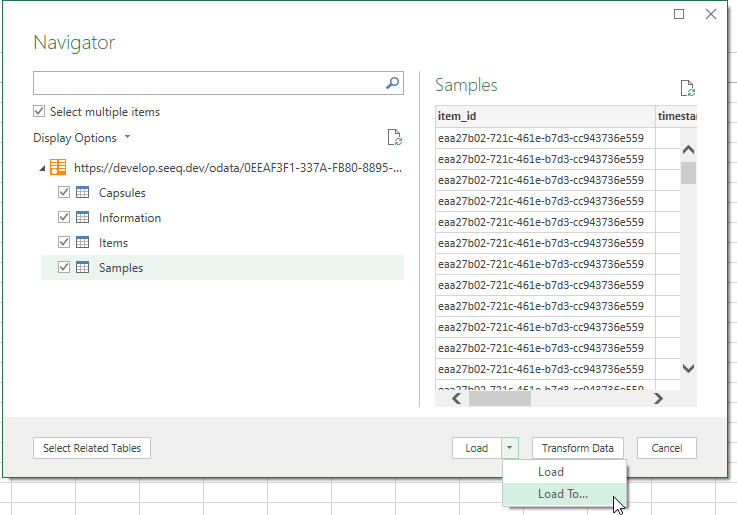Screen dimensions: 737x515
Task: Click the Samples table icon
Action: pos(82,268)
